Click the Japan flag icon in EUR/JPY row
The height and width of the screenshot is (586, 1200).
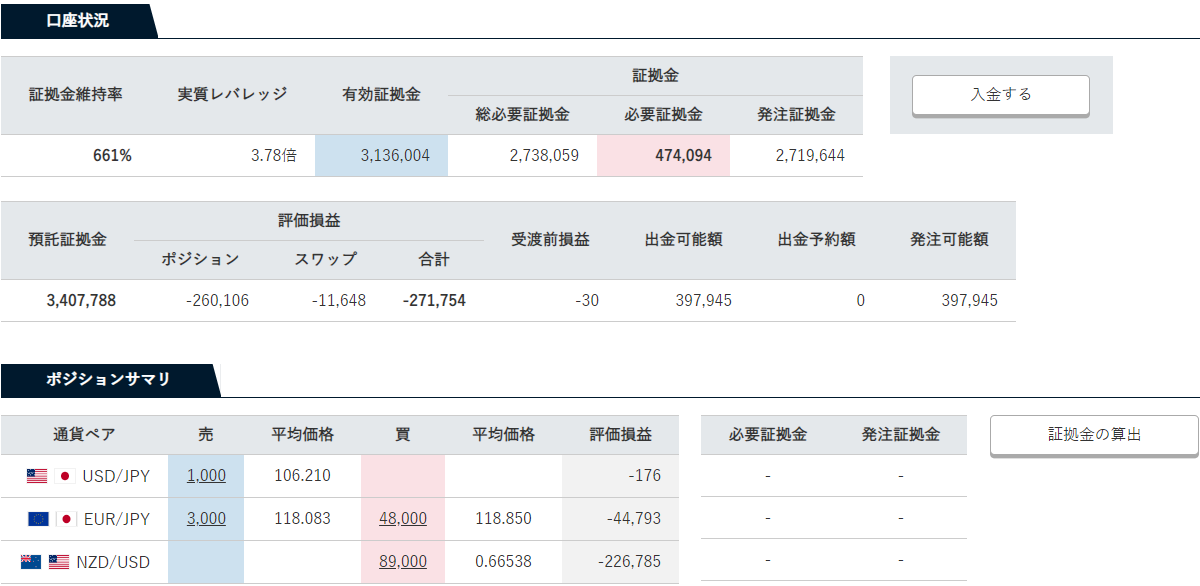click(x=65, y=519)
